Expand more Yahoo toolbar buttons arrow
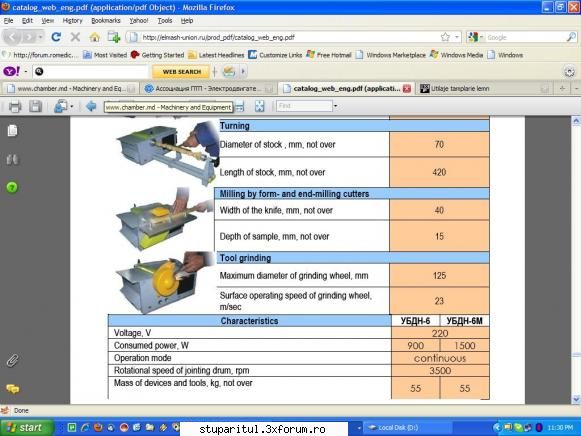Viewport: 581px width, 436px height. (243, 71)
